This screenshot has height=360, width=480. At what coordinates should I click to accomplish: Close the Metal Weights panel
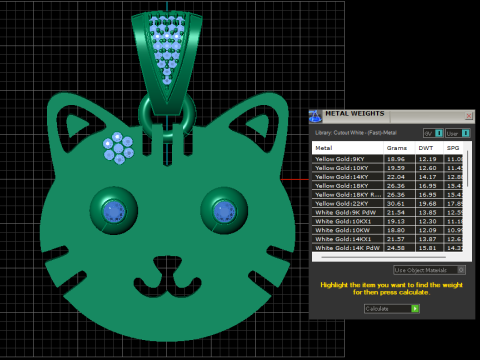[x=469, y=116]
